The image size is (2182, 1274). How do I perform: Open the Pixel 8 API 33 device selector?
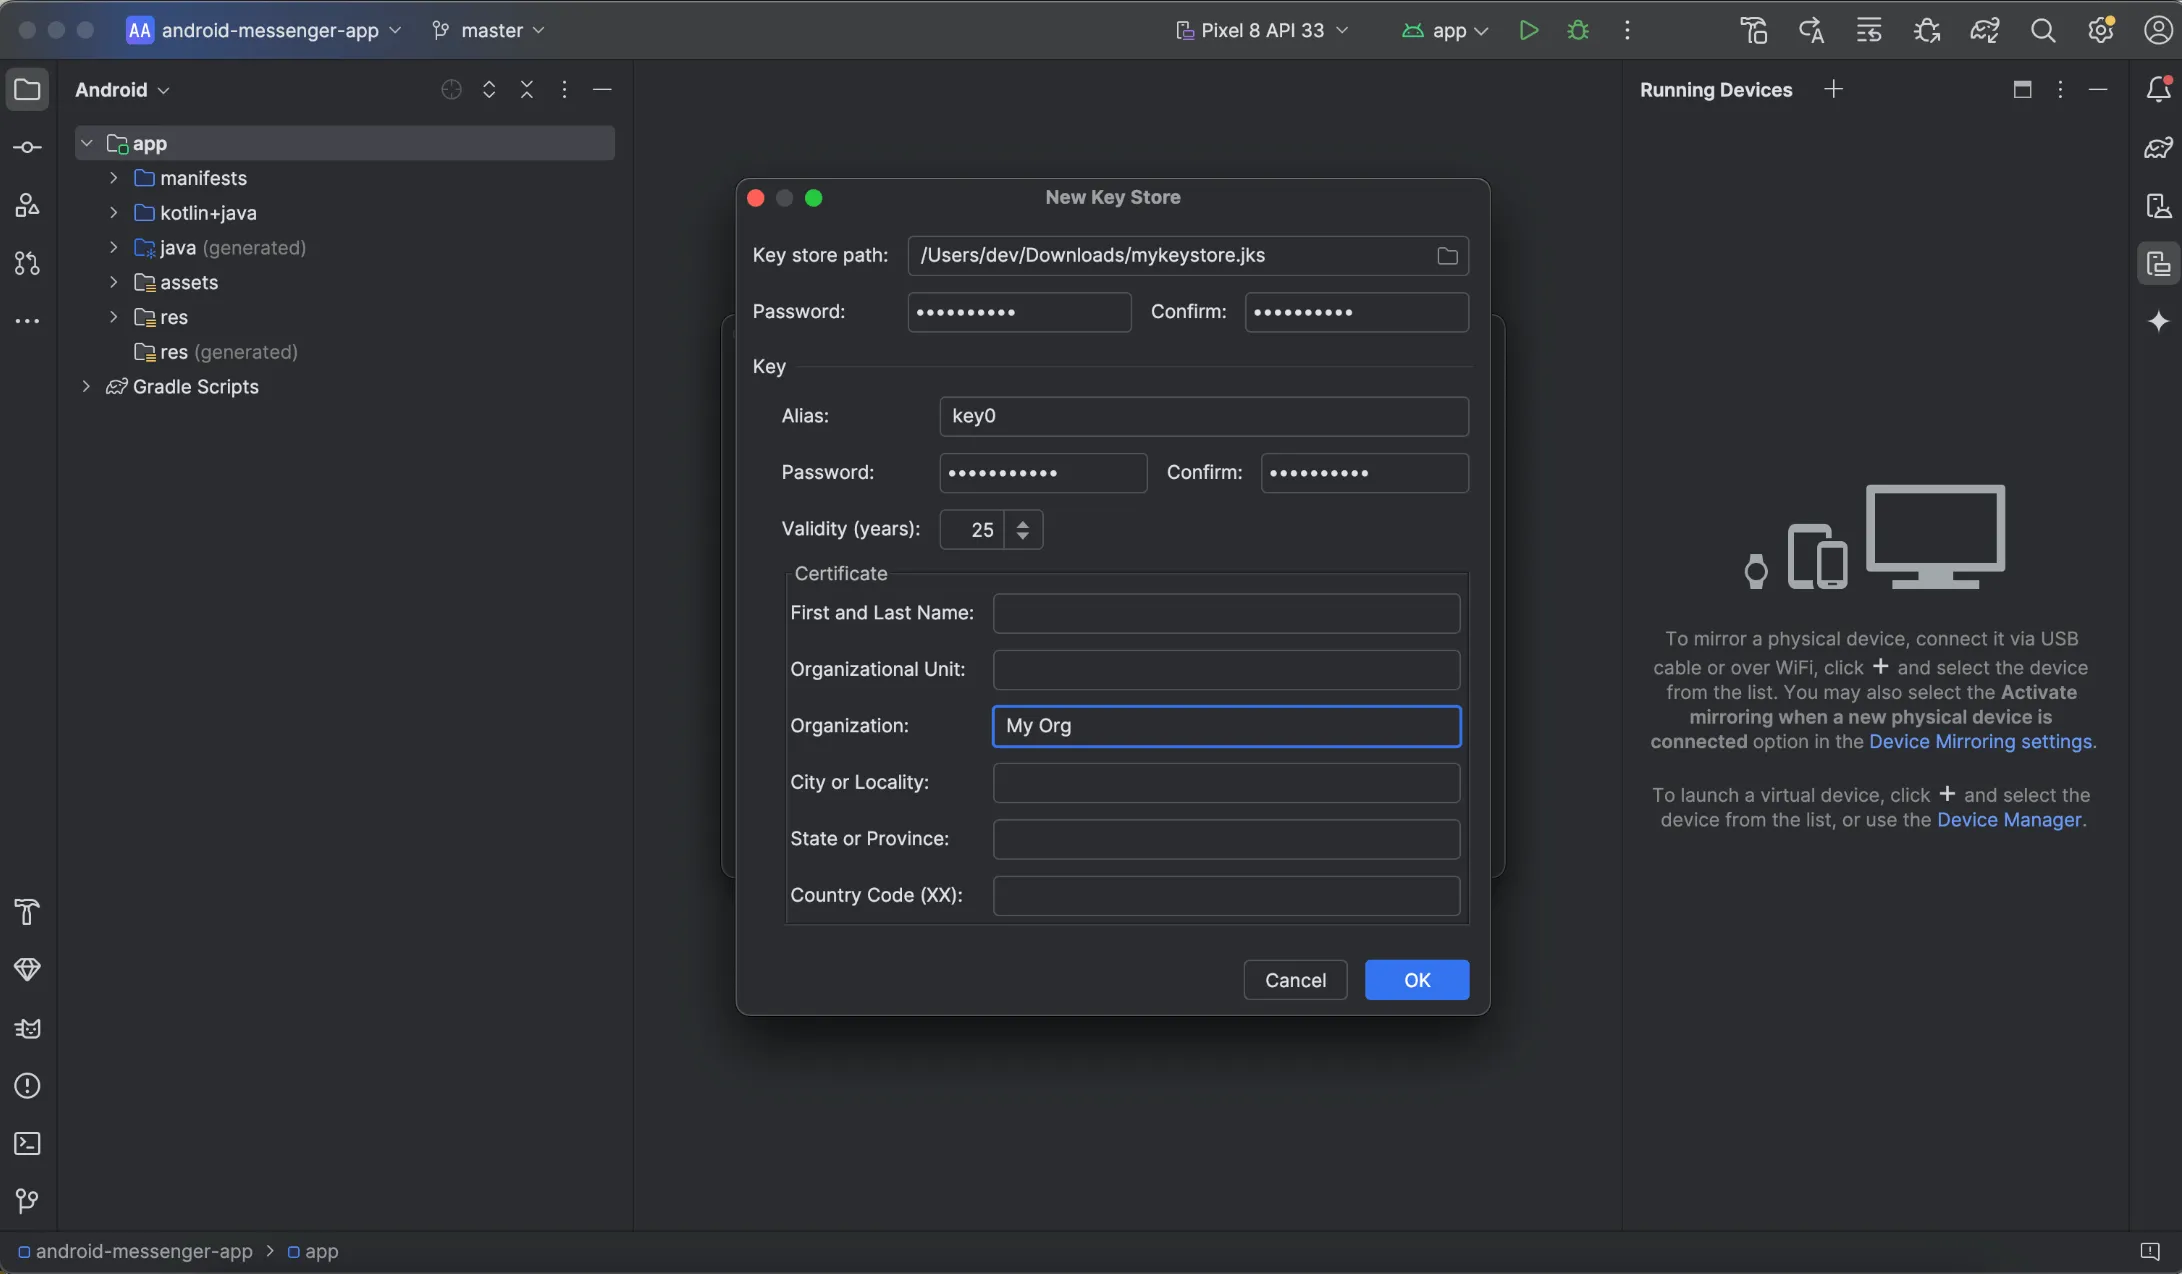click(x=1263, y=31)
